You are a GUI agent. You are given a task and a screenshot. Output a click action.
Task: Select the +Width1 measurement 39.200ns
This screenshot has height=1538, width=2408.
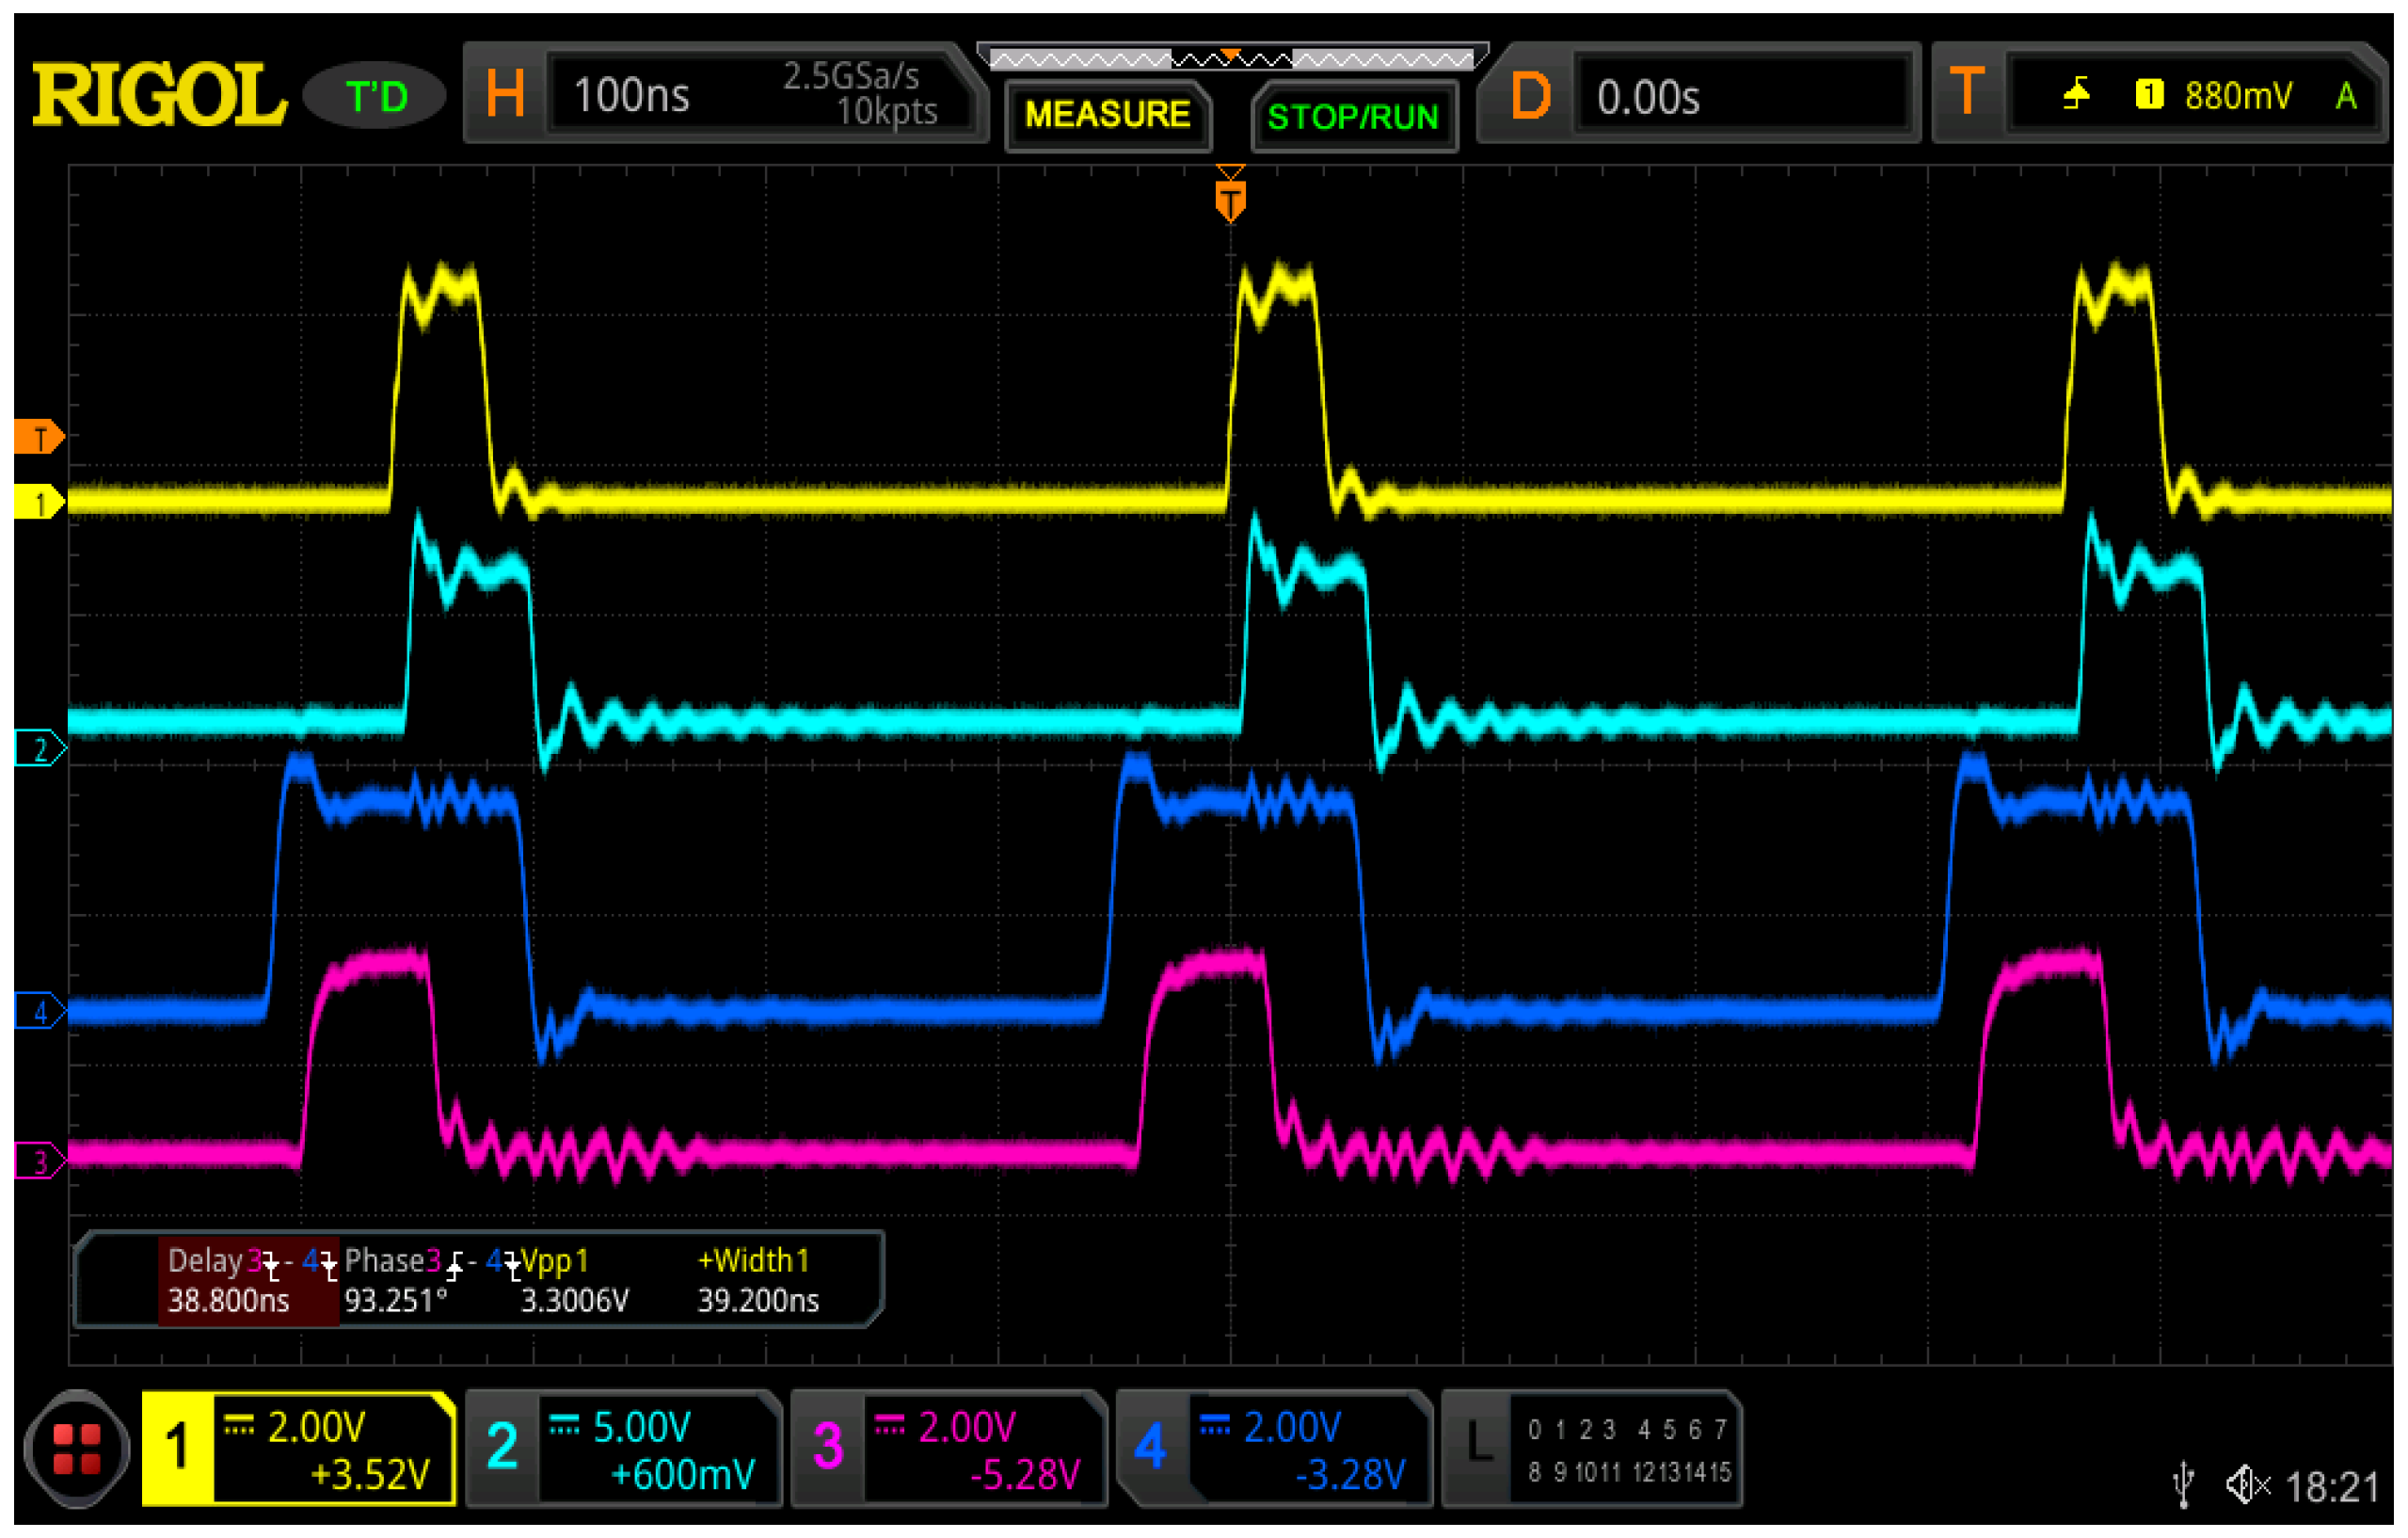tap(758, 1281)
